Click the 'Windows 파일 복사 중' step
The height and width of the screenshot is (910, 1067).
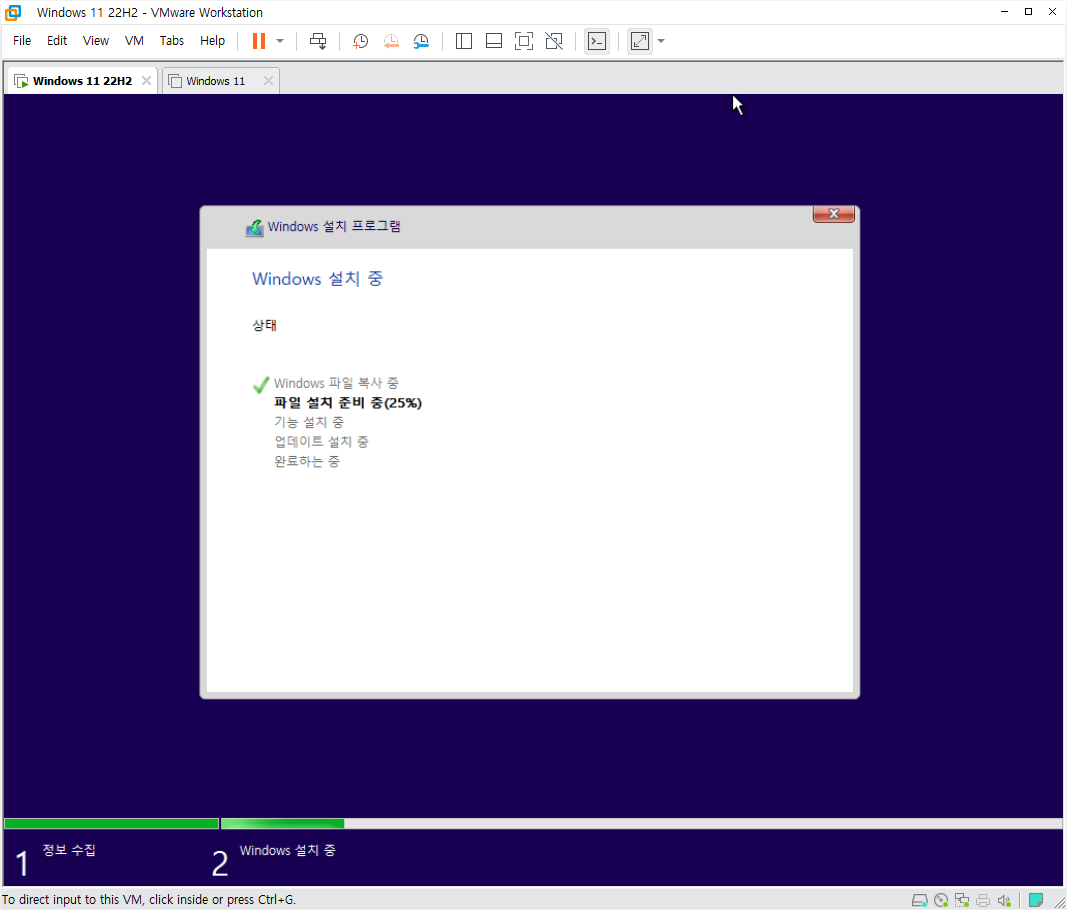(336, 383)
